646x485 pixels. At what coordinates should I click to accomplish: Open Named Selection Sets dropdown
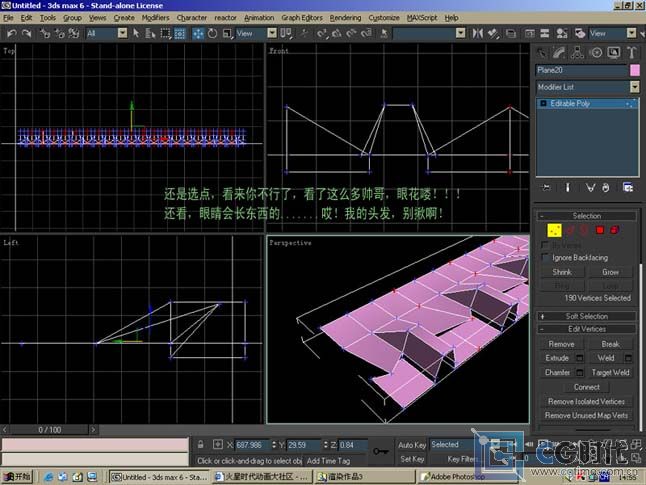click(x=429, y=33)
